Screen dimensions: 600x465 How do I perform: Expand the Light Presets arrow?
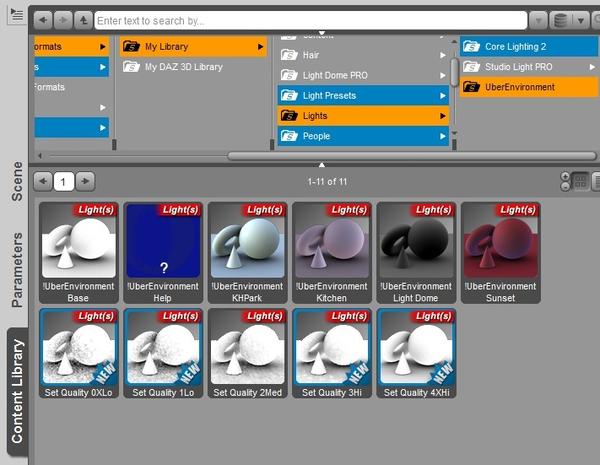coord(443,95)
